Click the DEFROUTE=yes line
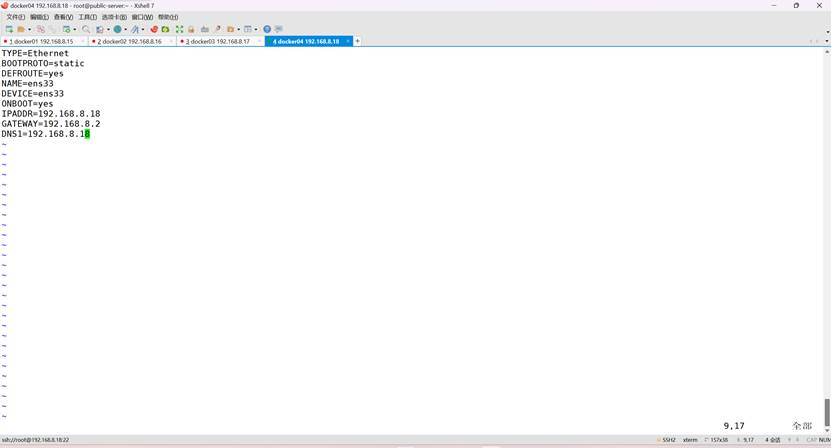The height and width of the screenshot is (448, 831). click(32, 73)
